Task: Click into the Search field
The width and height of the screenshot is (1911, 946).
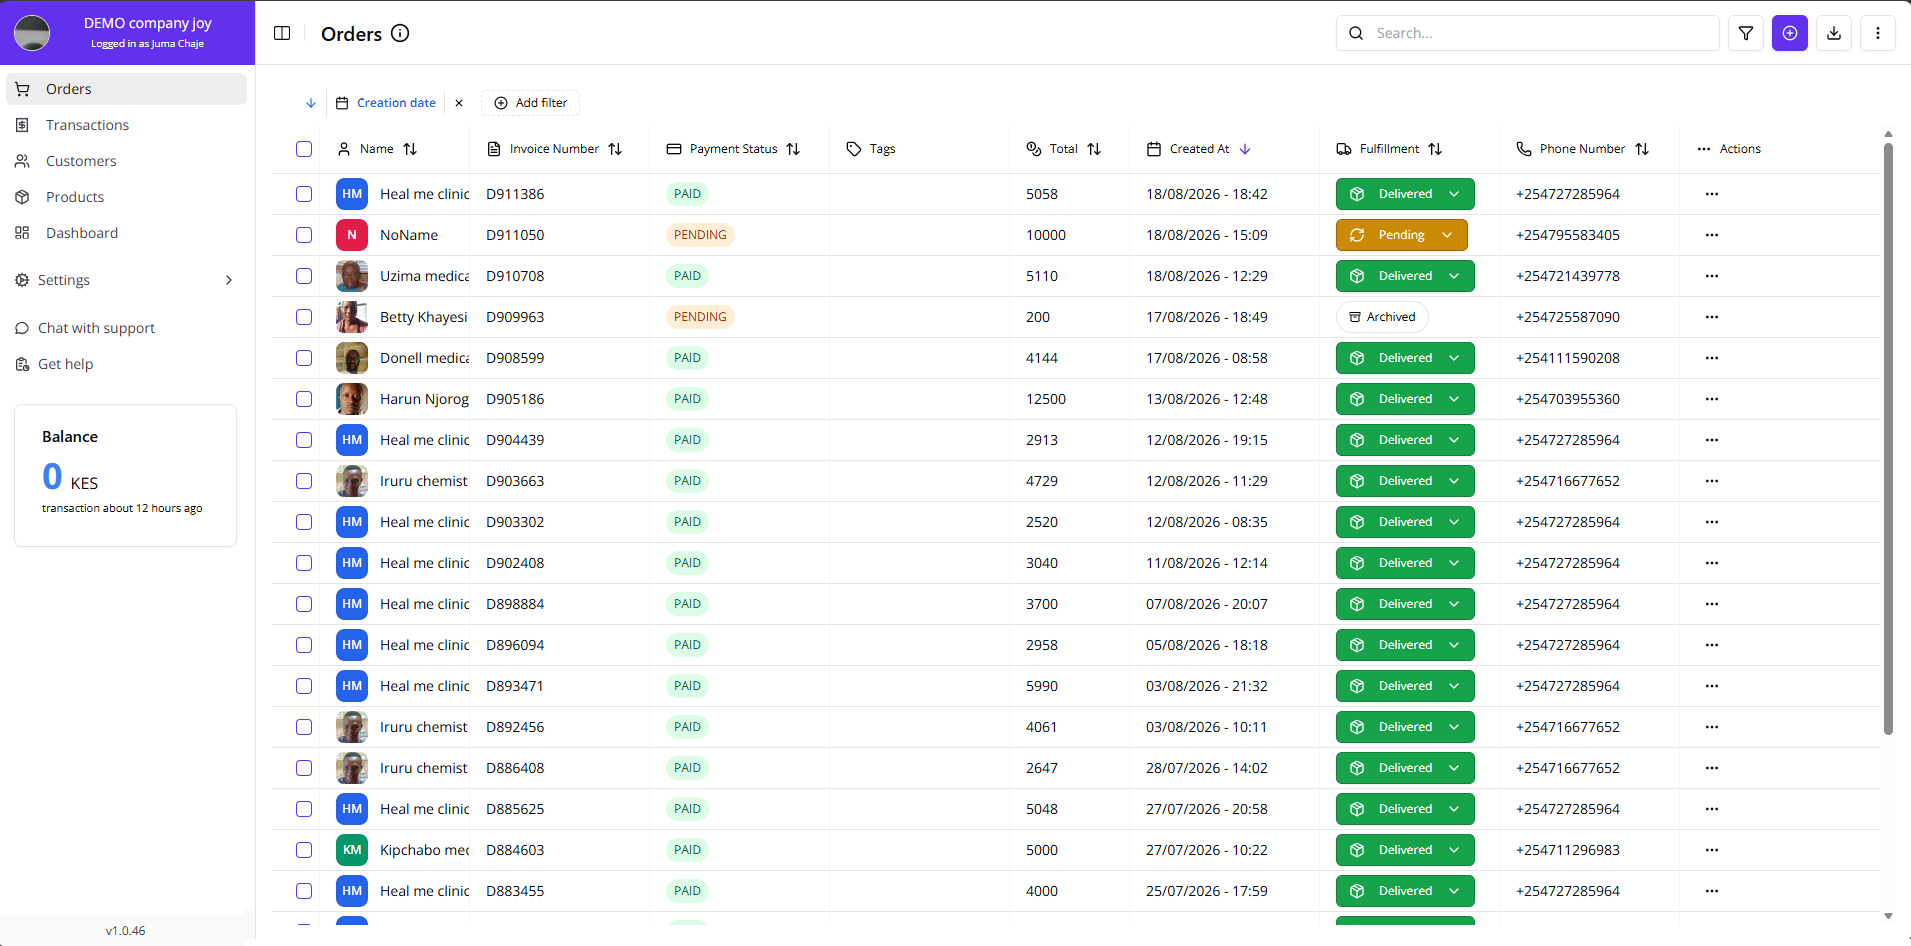Action: tap(1528, 33)
